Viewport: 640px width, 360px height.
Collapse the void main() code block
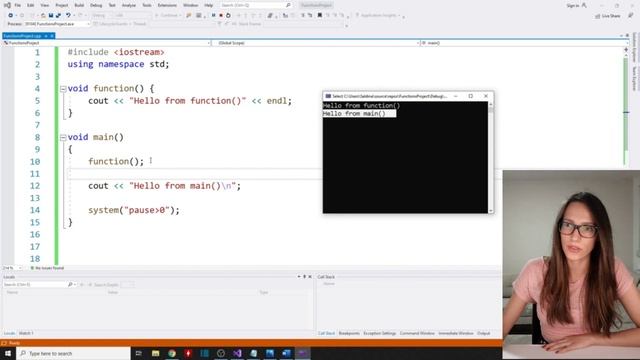63,138
